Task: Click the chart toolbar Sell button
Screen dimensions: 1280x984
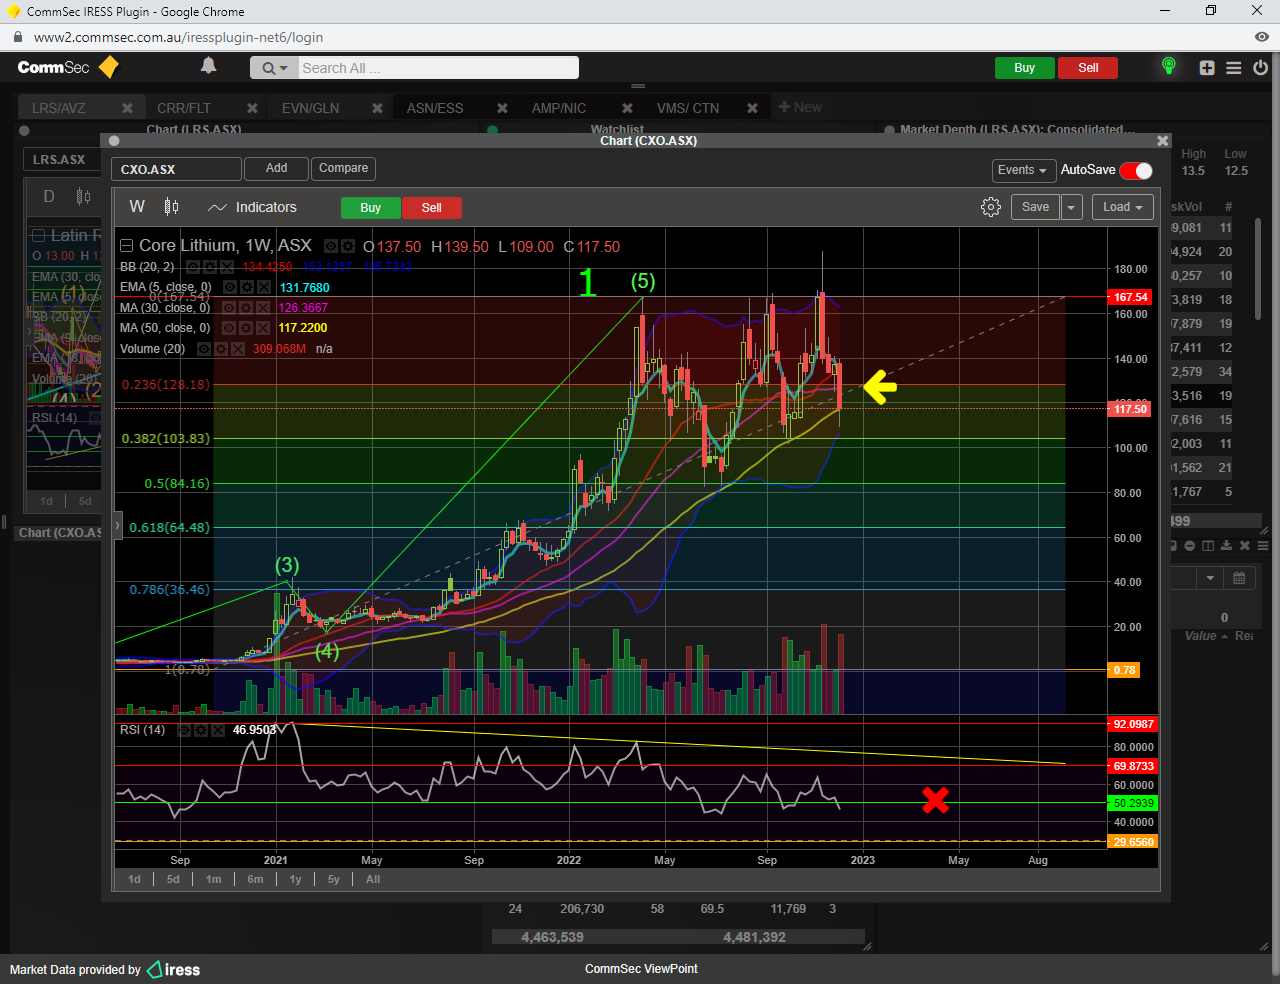Action: tap(432, 208)
